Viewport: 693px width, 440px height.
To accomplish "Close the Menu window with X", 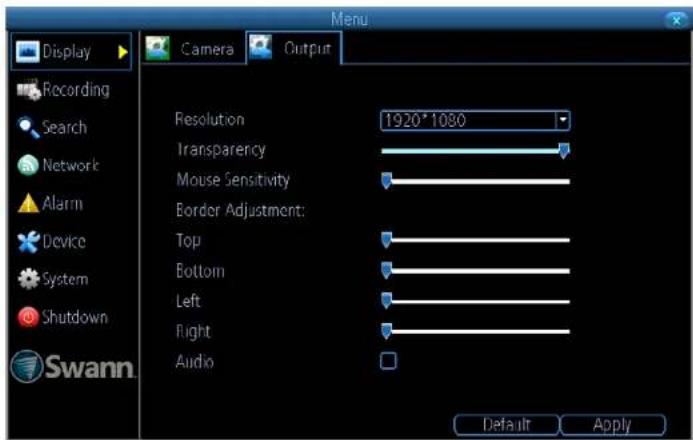I will tap(676, 20).
